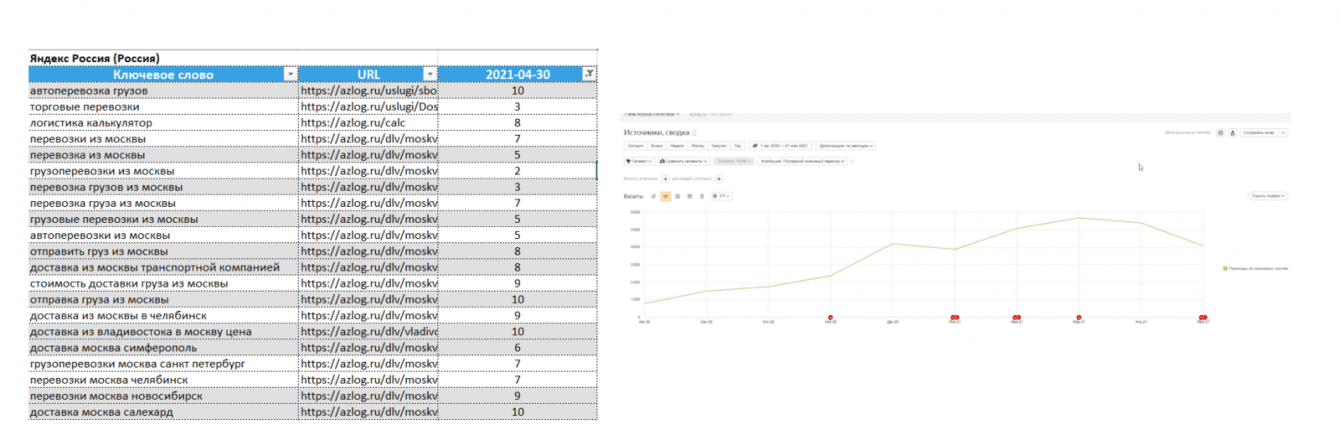The image size is (1340, 445).
Task: Open the Сравнить сегменты dropdown
Action: pos(684,161)
